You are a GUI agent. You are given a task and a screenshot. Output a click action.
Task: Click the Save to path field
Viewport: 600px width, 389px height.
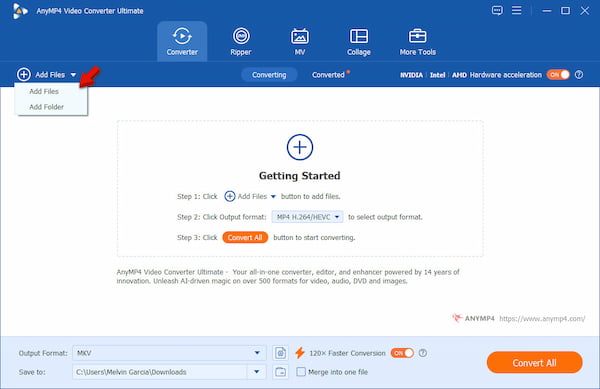(x=160, y=372)
